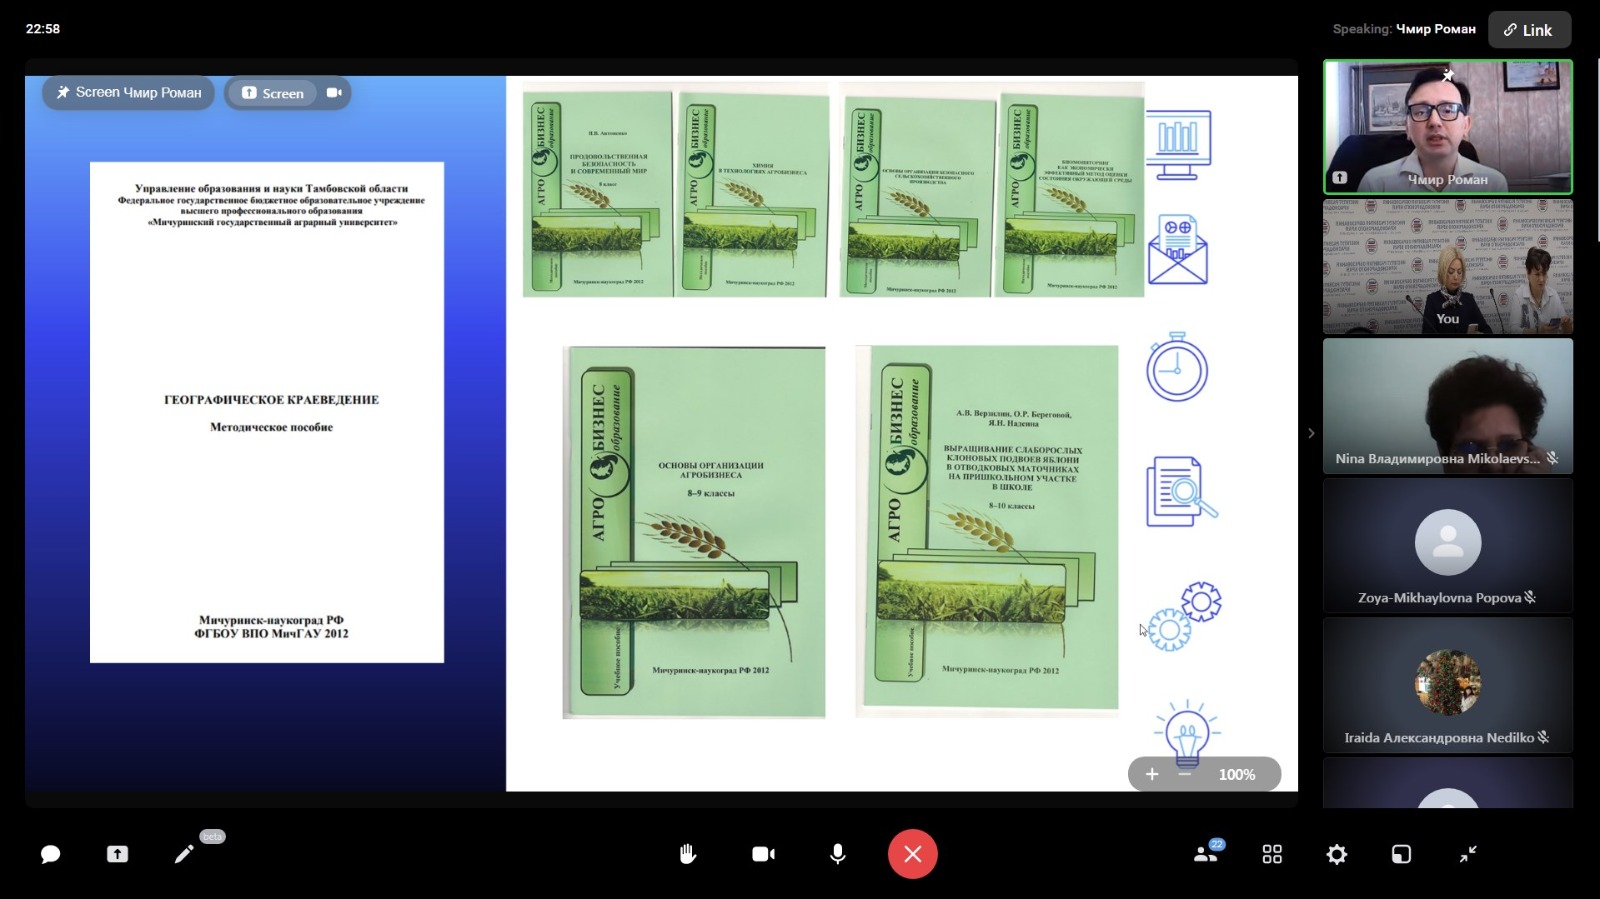Change the tile grid layout
This screenshot has height=899, width=1600.
1272,854
